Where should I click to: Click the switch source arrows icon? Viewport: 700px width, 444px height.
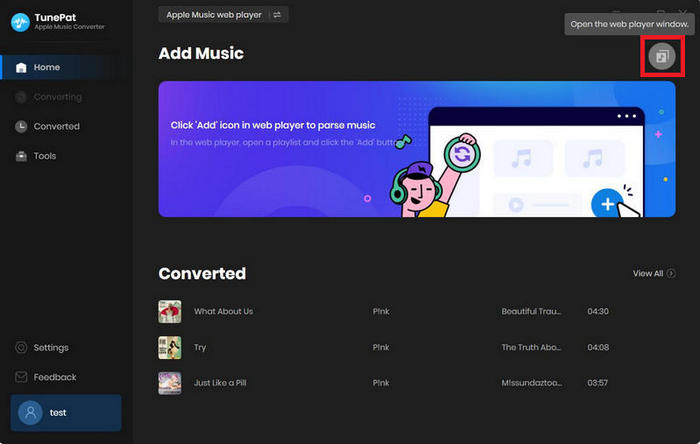pyautogui.click(x=277, y=15)
